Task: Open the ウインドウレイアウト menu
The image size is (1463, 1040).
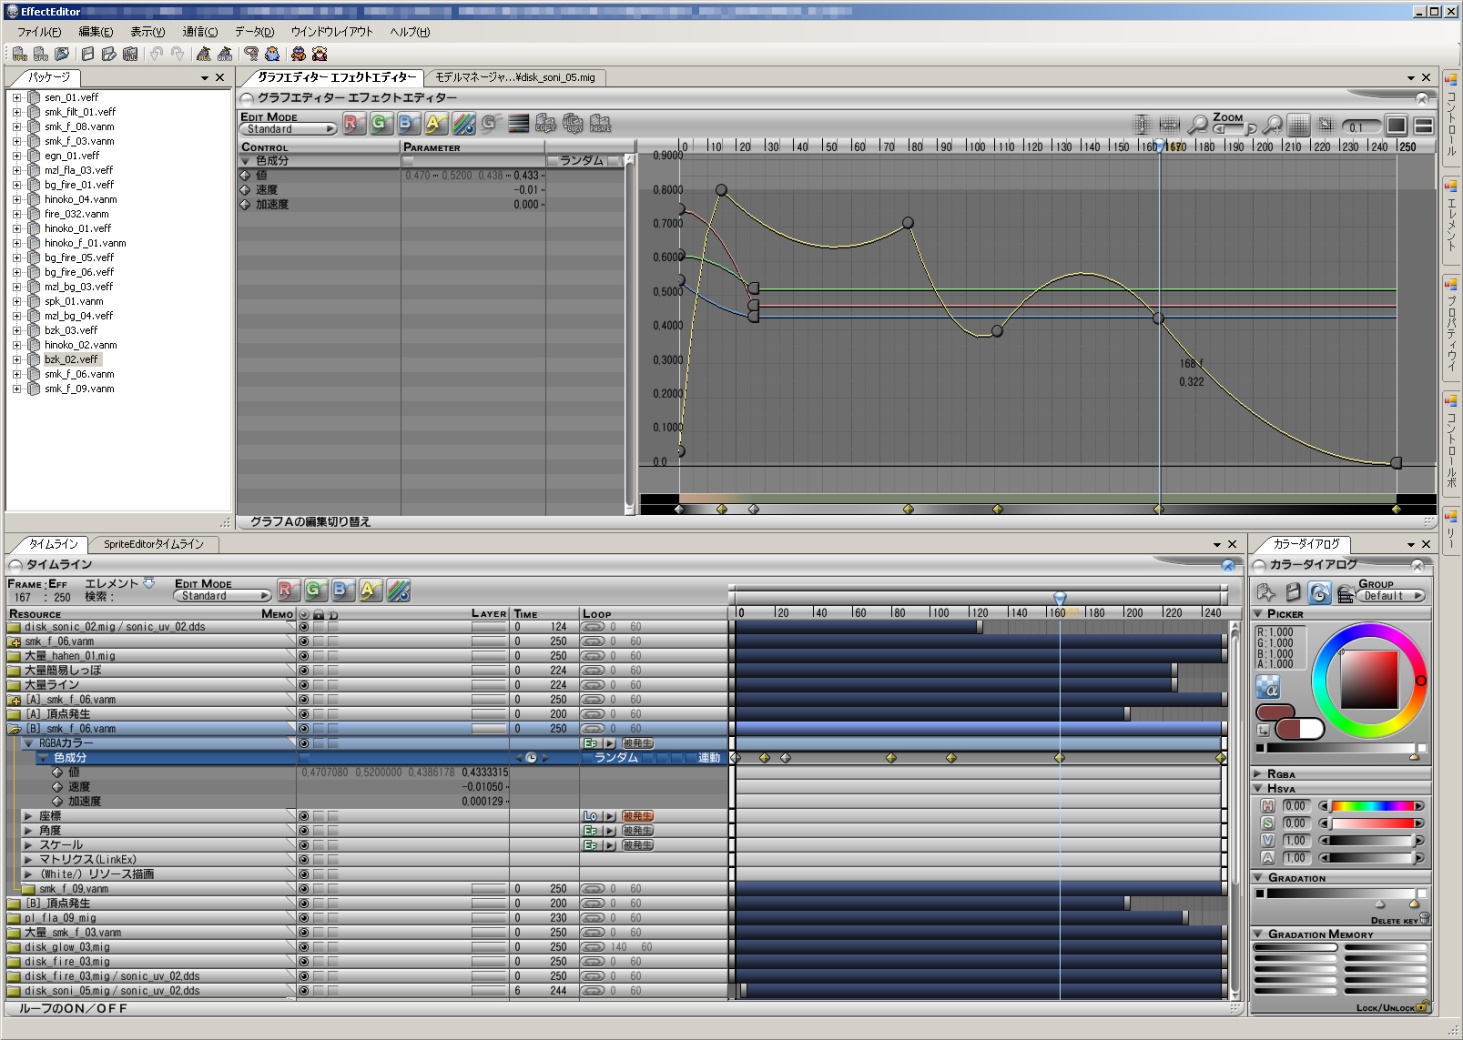Action: (331, 32)
